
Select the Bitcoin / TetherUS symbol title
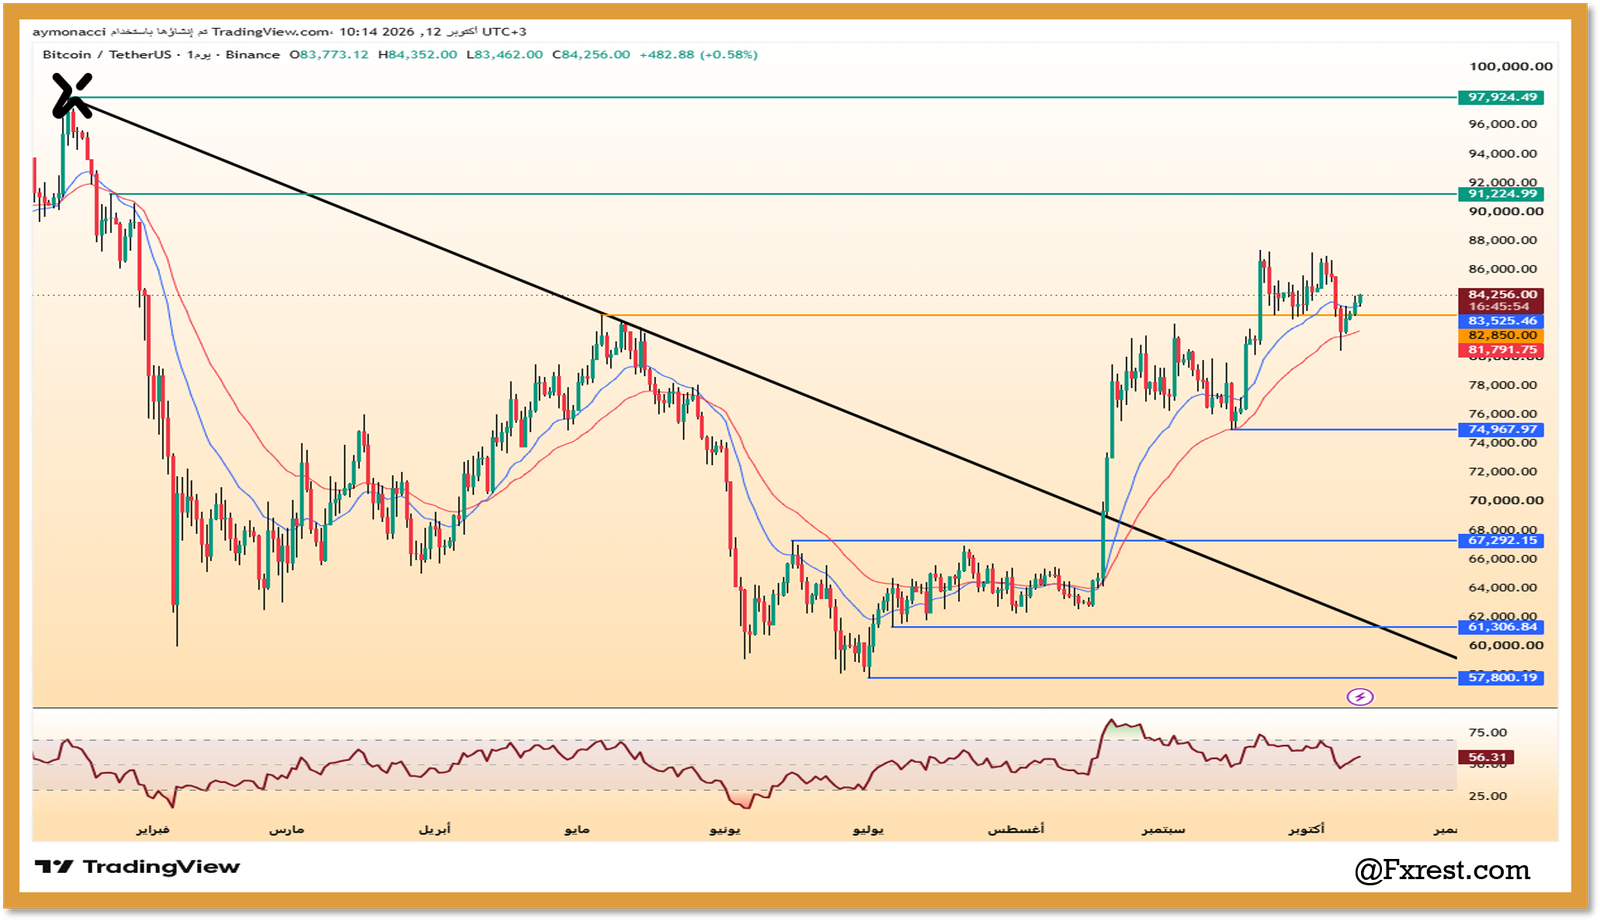pos(107,55)
